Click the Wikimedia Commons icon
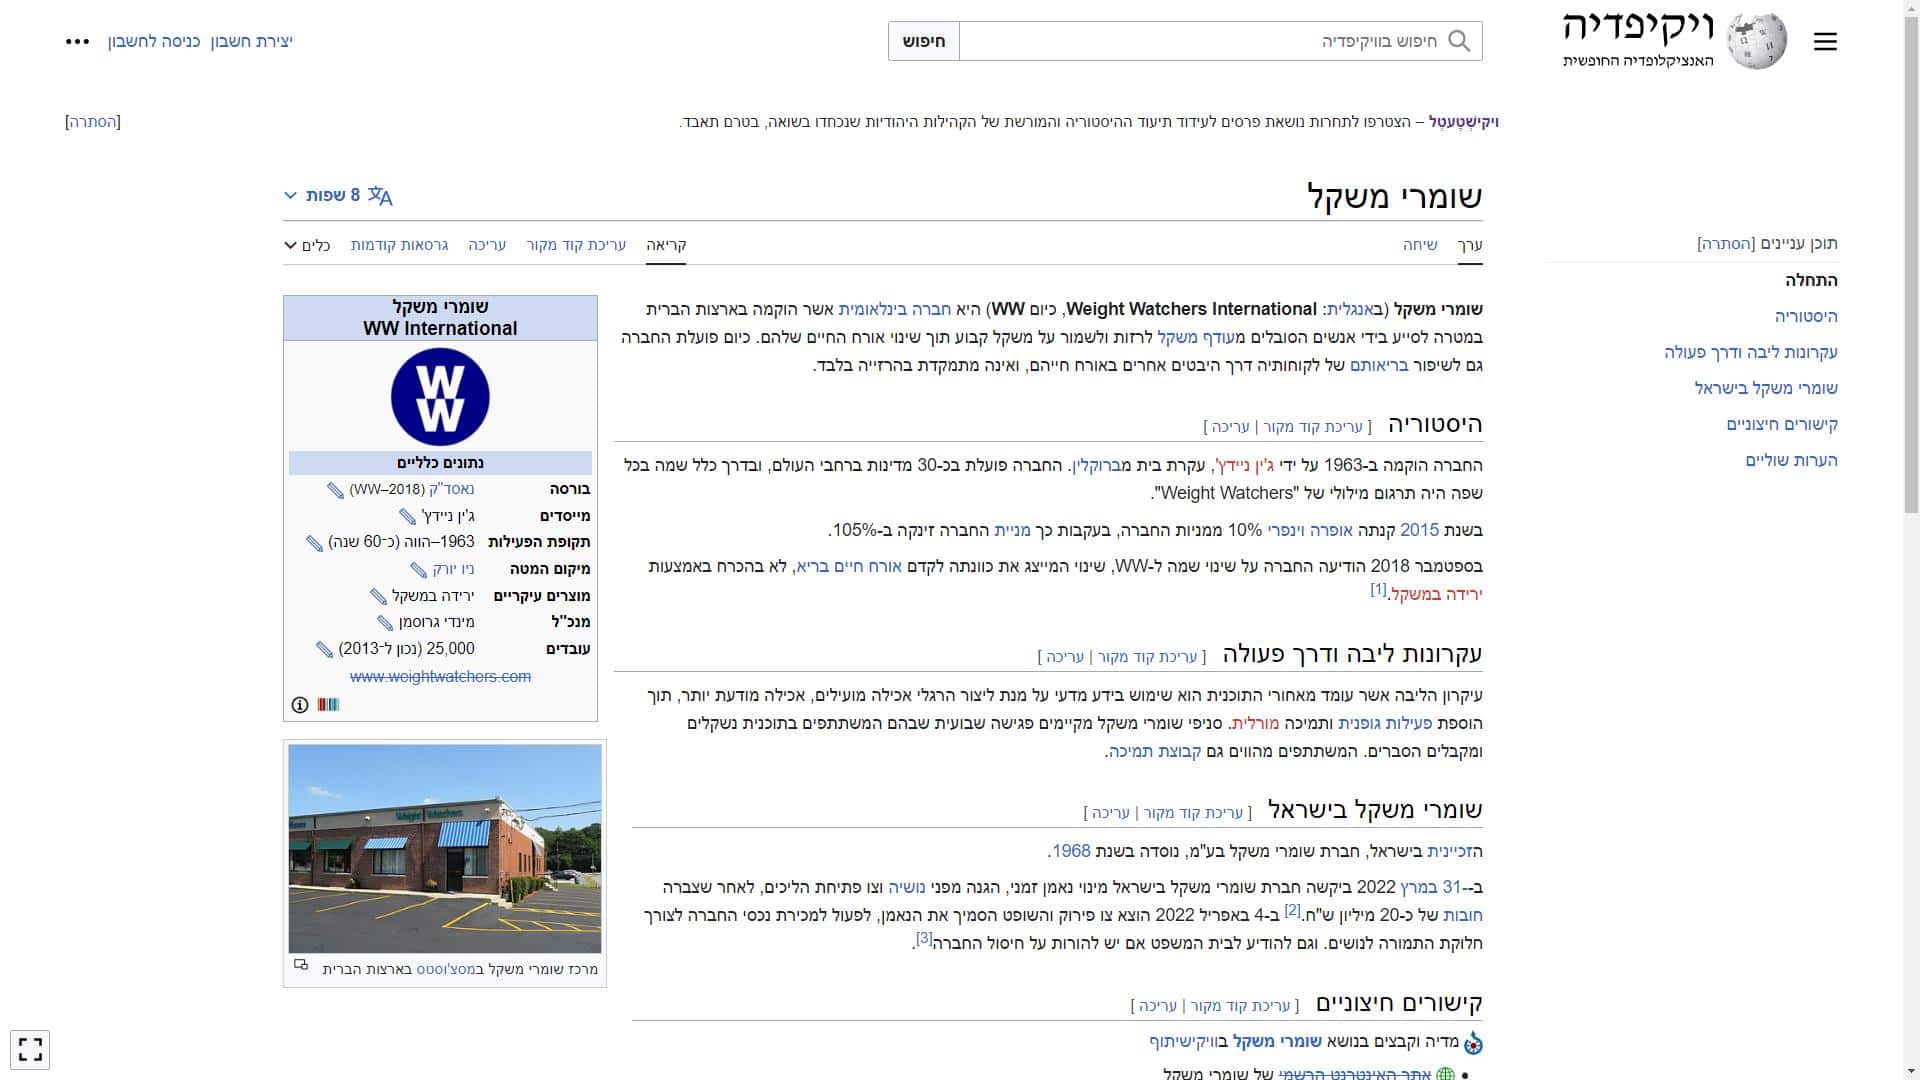This screenshot has height=1080, width=1920. pyautogui.click(x=1473, y=1043)
